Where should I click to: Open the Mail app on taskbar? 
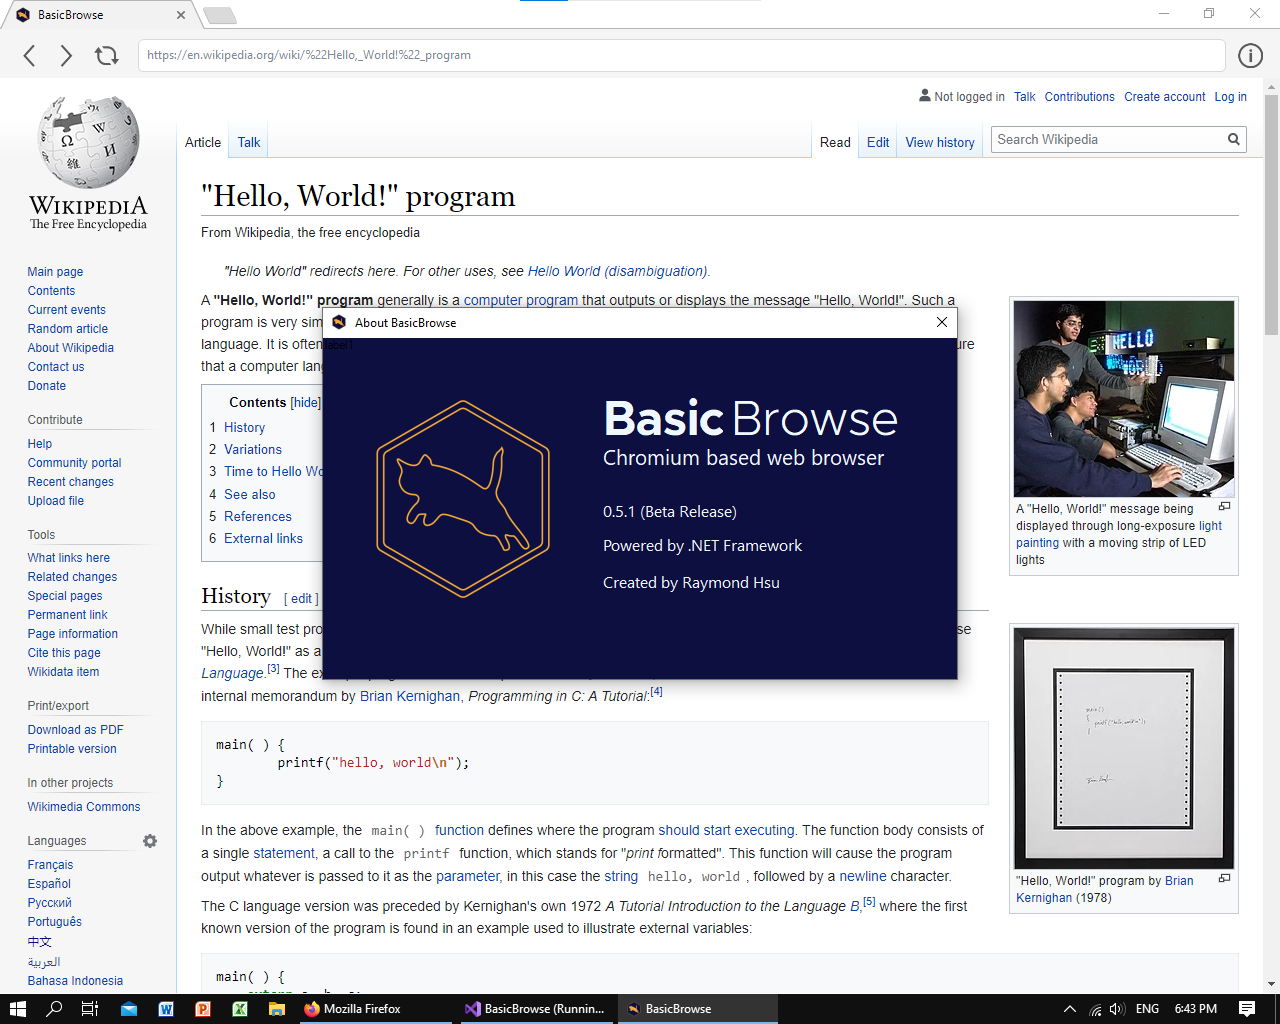[x=129, y=1009]
